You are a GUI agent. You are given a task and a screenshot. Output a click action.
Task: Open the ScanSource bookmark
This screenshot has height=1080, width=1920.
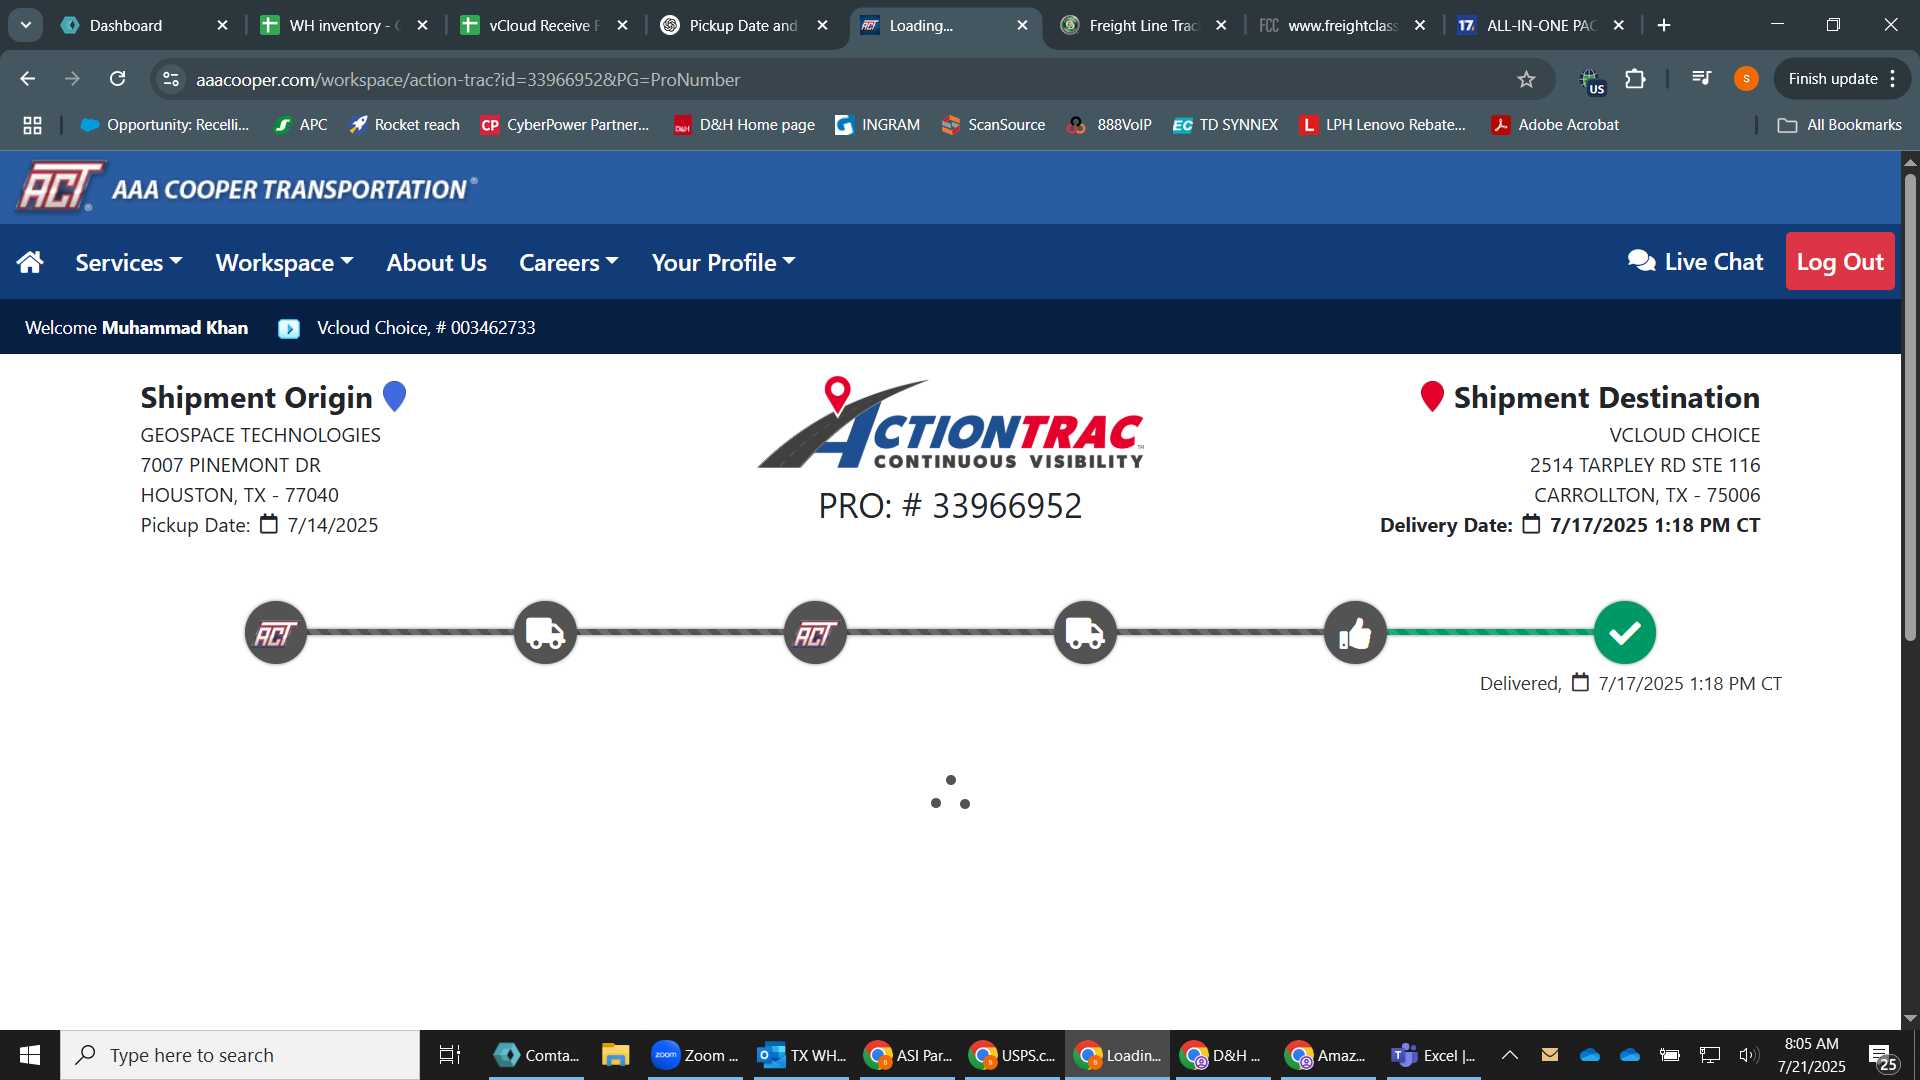(x=993, y=125)
